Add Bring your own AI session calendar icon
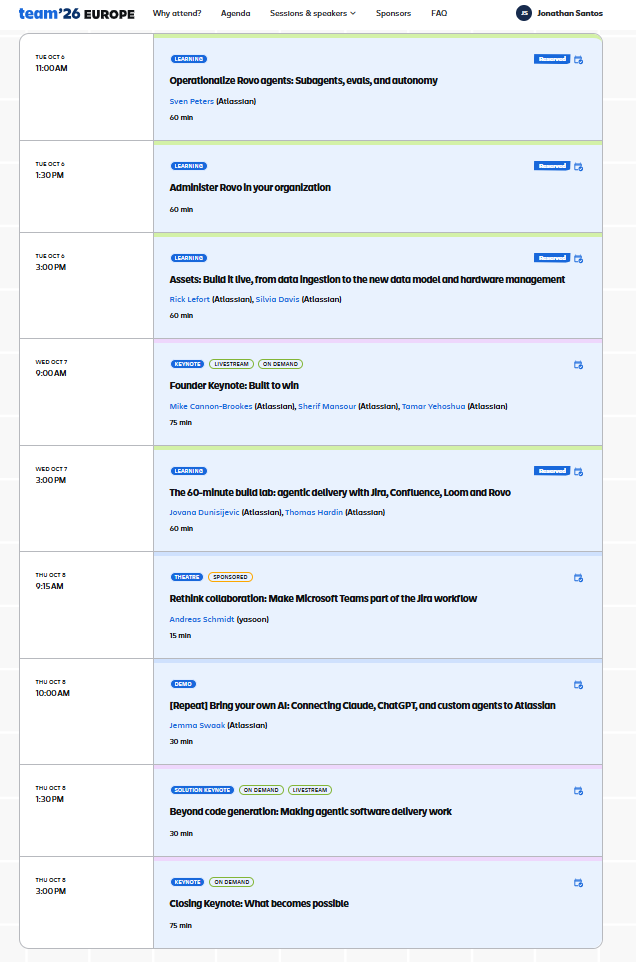Viewport: 636px width, 962px height. [578, 684]
